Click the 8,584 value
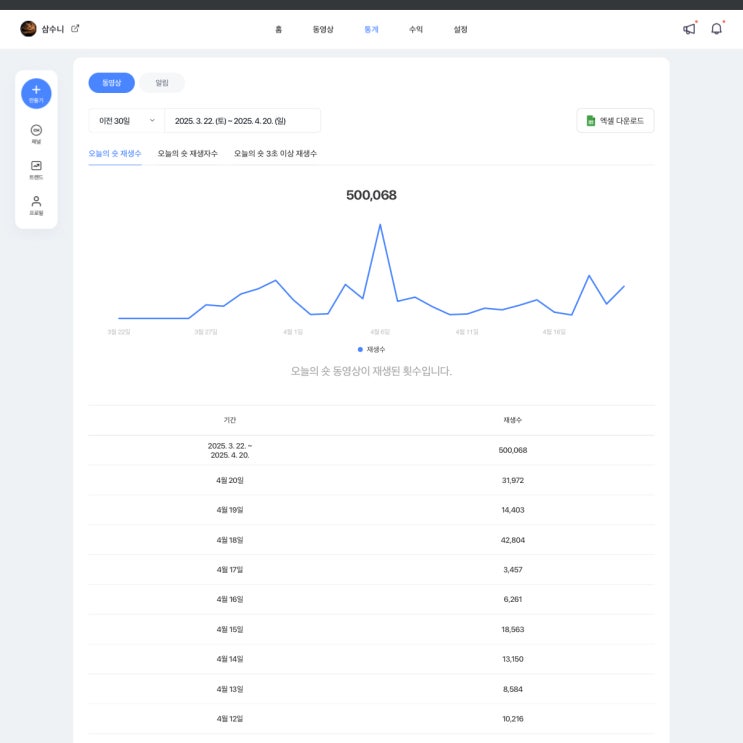This screenshot has width=743, height=743. [513, 689]
